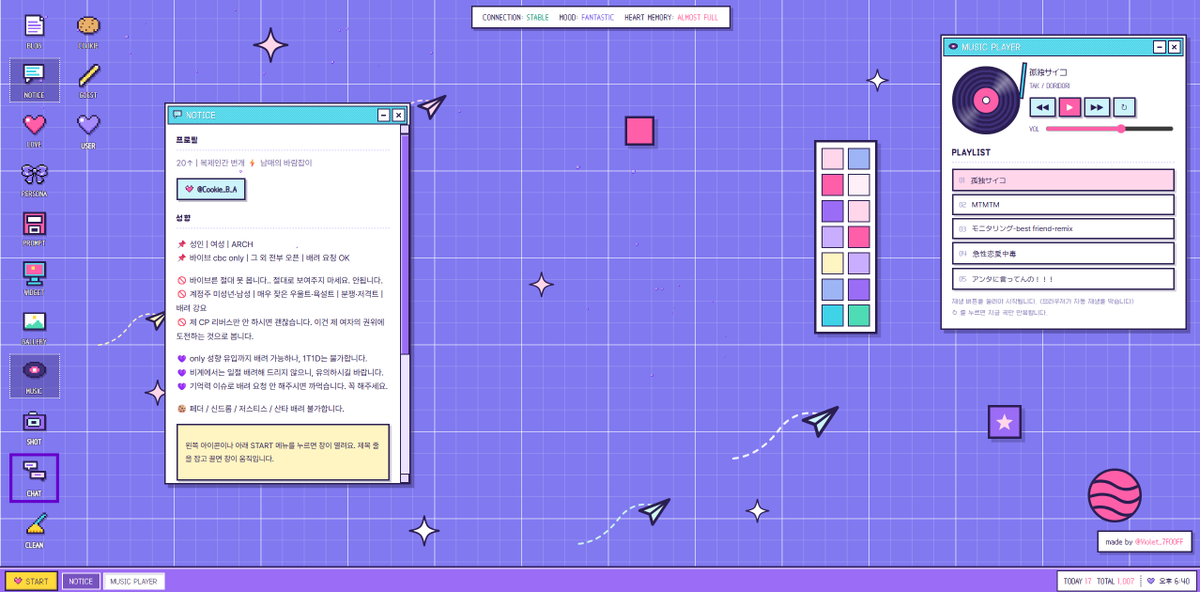Select playlist track アンタに言ってんの！！！
The width and height of the screenshot is (1200, 592).
point(1062,279)
